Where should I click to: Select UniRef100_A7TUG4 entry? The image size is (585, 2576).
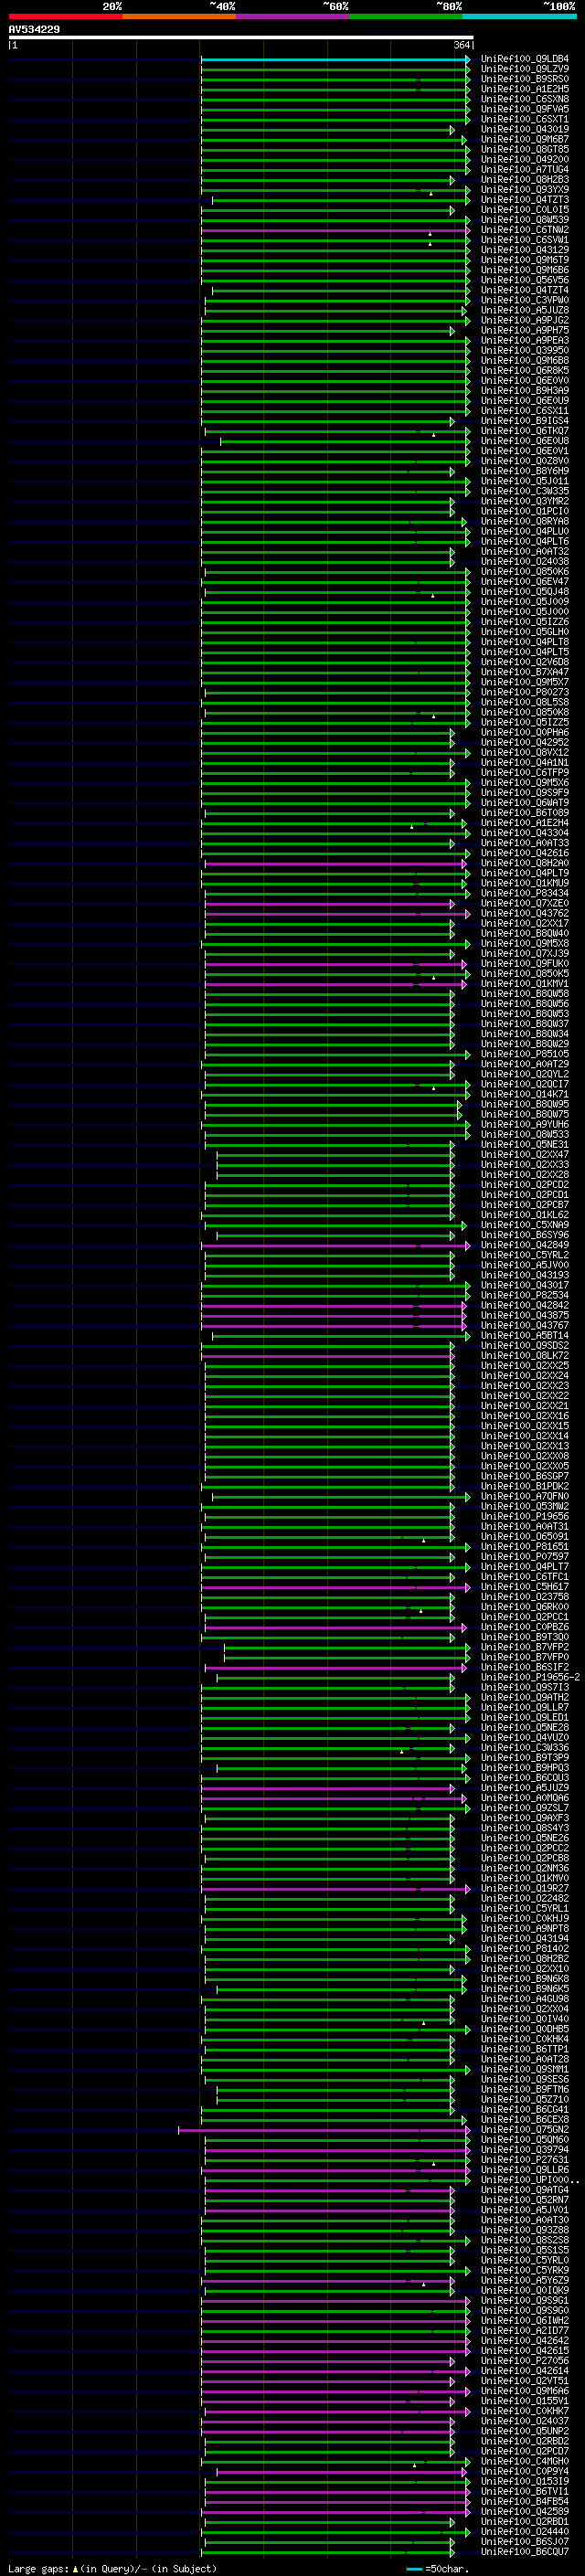(524, 170)
